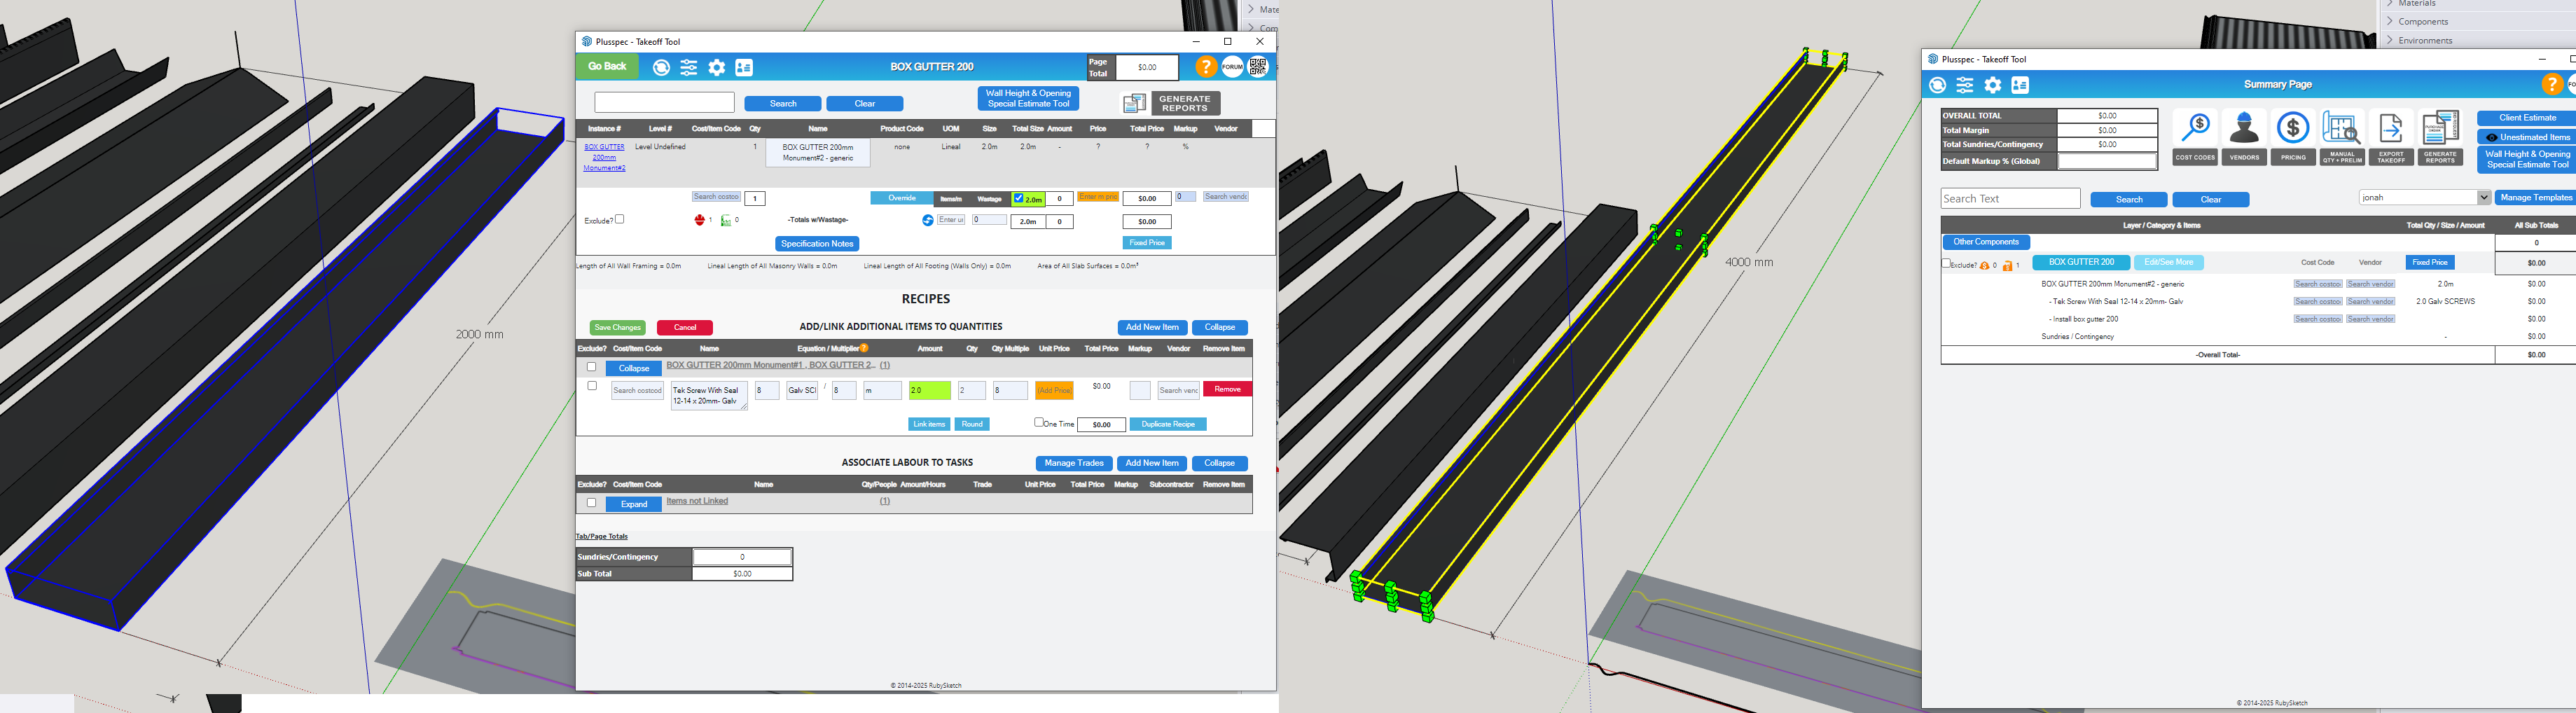Click Generate Reports document icon in BOX GUTTER window
This screenshot has height=713, width=2576.
click(x=1134, y=103)
